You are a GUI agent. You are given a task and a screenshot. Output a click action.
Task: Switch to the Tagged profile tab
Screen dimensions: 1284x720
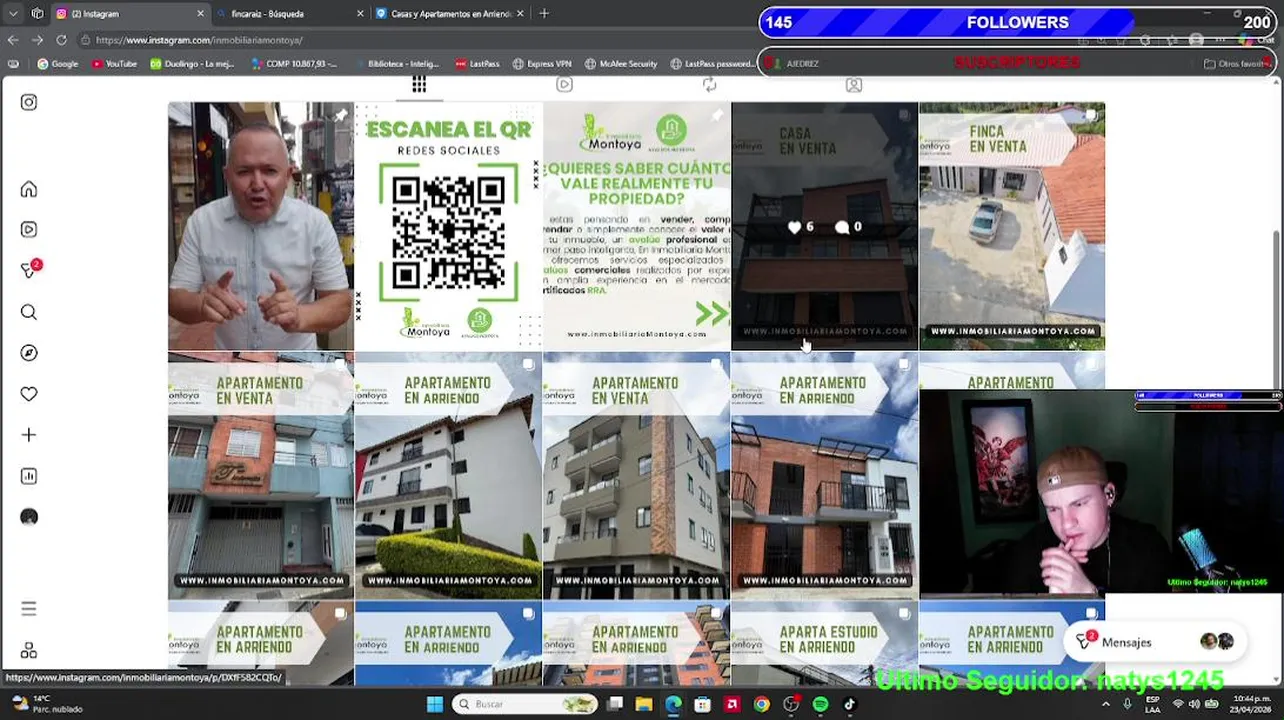click(854, 85)
